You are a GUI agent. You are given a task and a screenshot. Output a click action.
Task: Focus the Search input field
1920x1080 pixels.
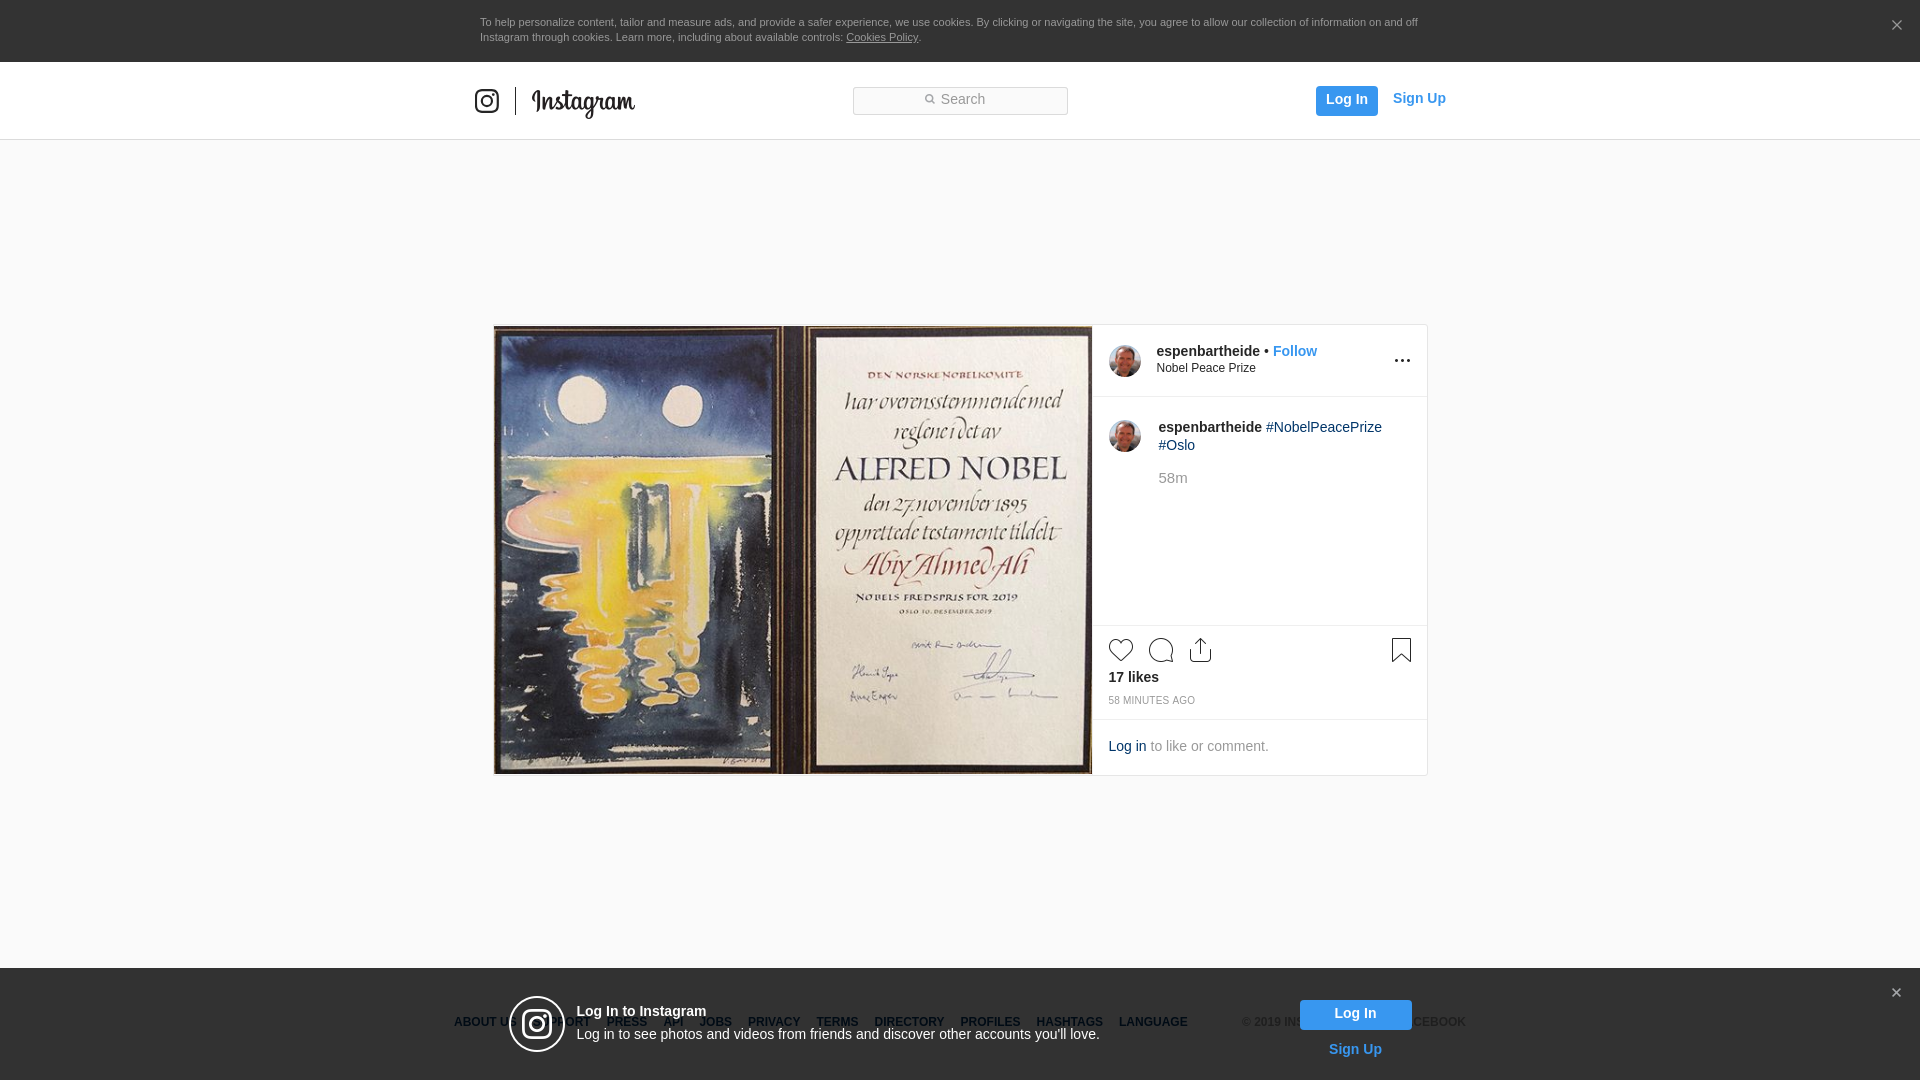(960, 100)
